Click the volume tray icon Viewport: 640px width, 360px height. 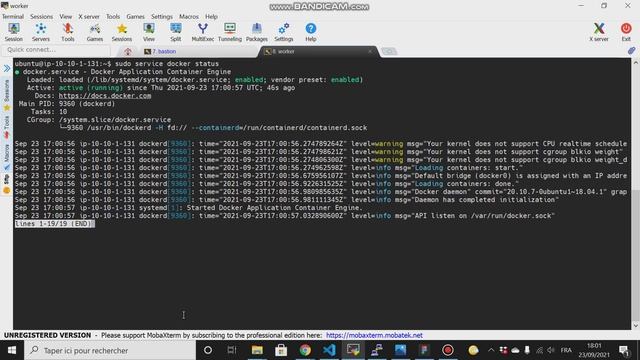(x=551, y=350)
